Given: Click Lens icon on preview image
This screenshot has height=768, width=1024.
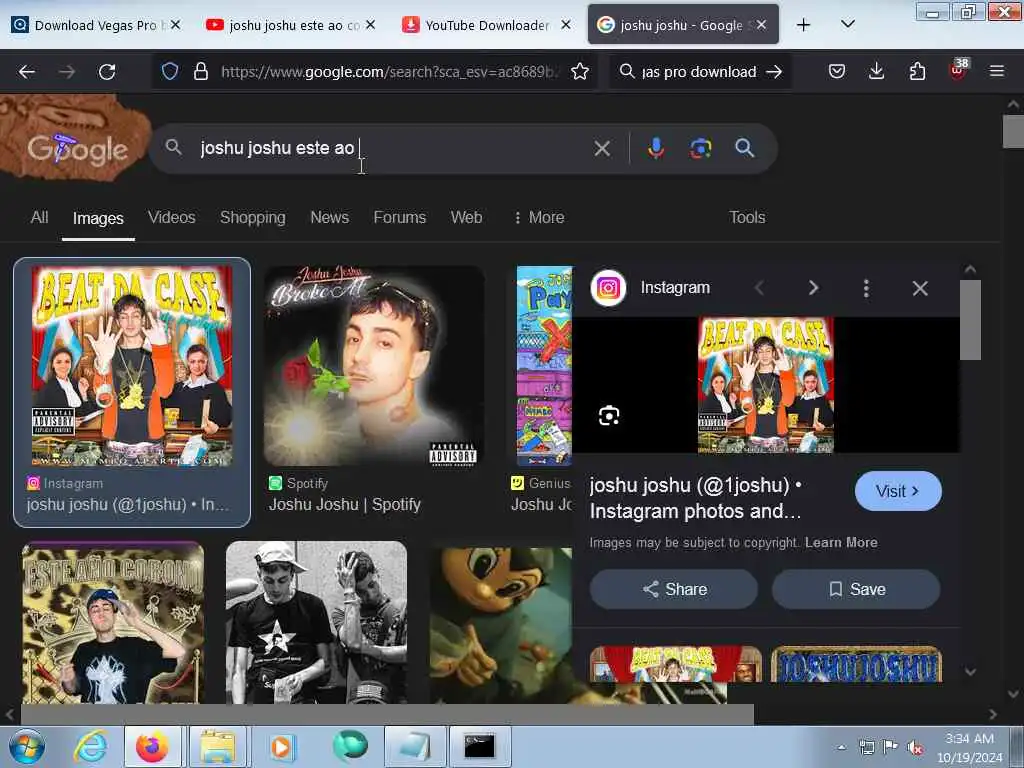Looking at the screenshot, I should (609, 416).
